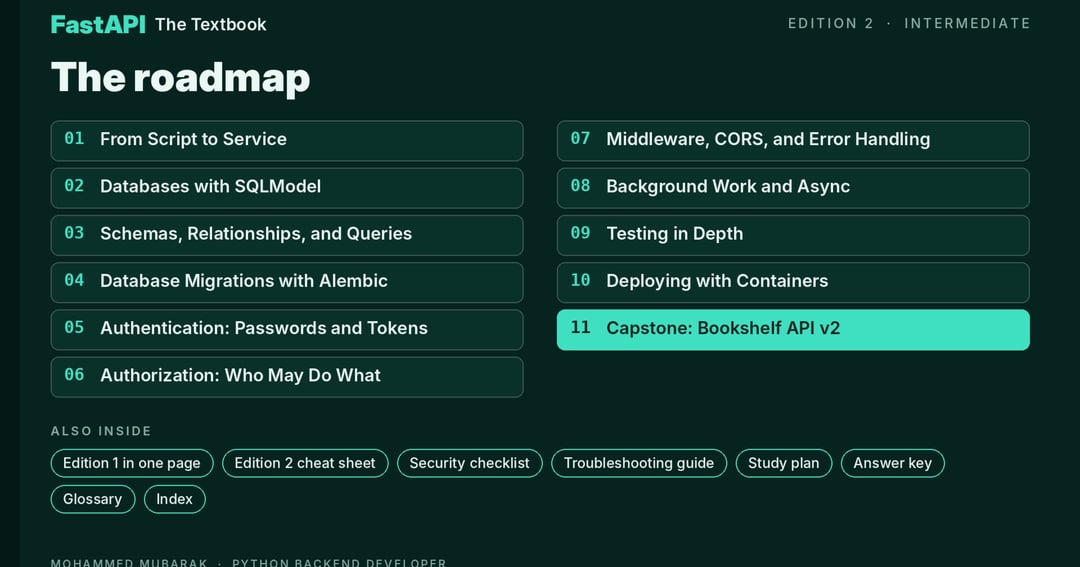The width and height of the screenshot is (1080, 567).
Task: Select chapter 08 Background Work and Async
Action: click(x=793, y=188)
